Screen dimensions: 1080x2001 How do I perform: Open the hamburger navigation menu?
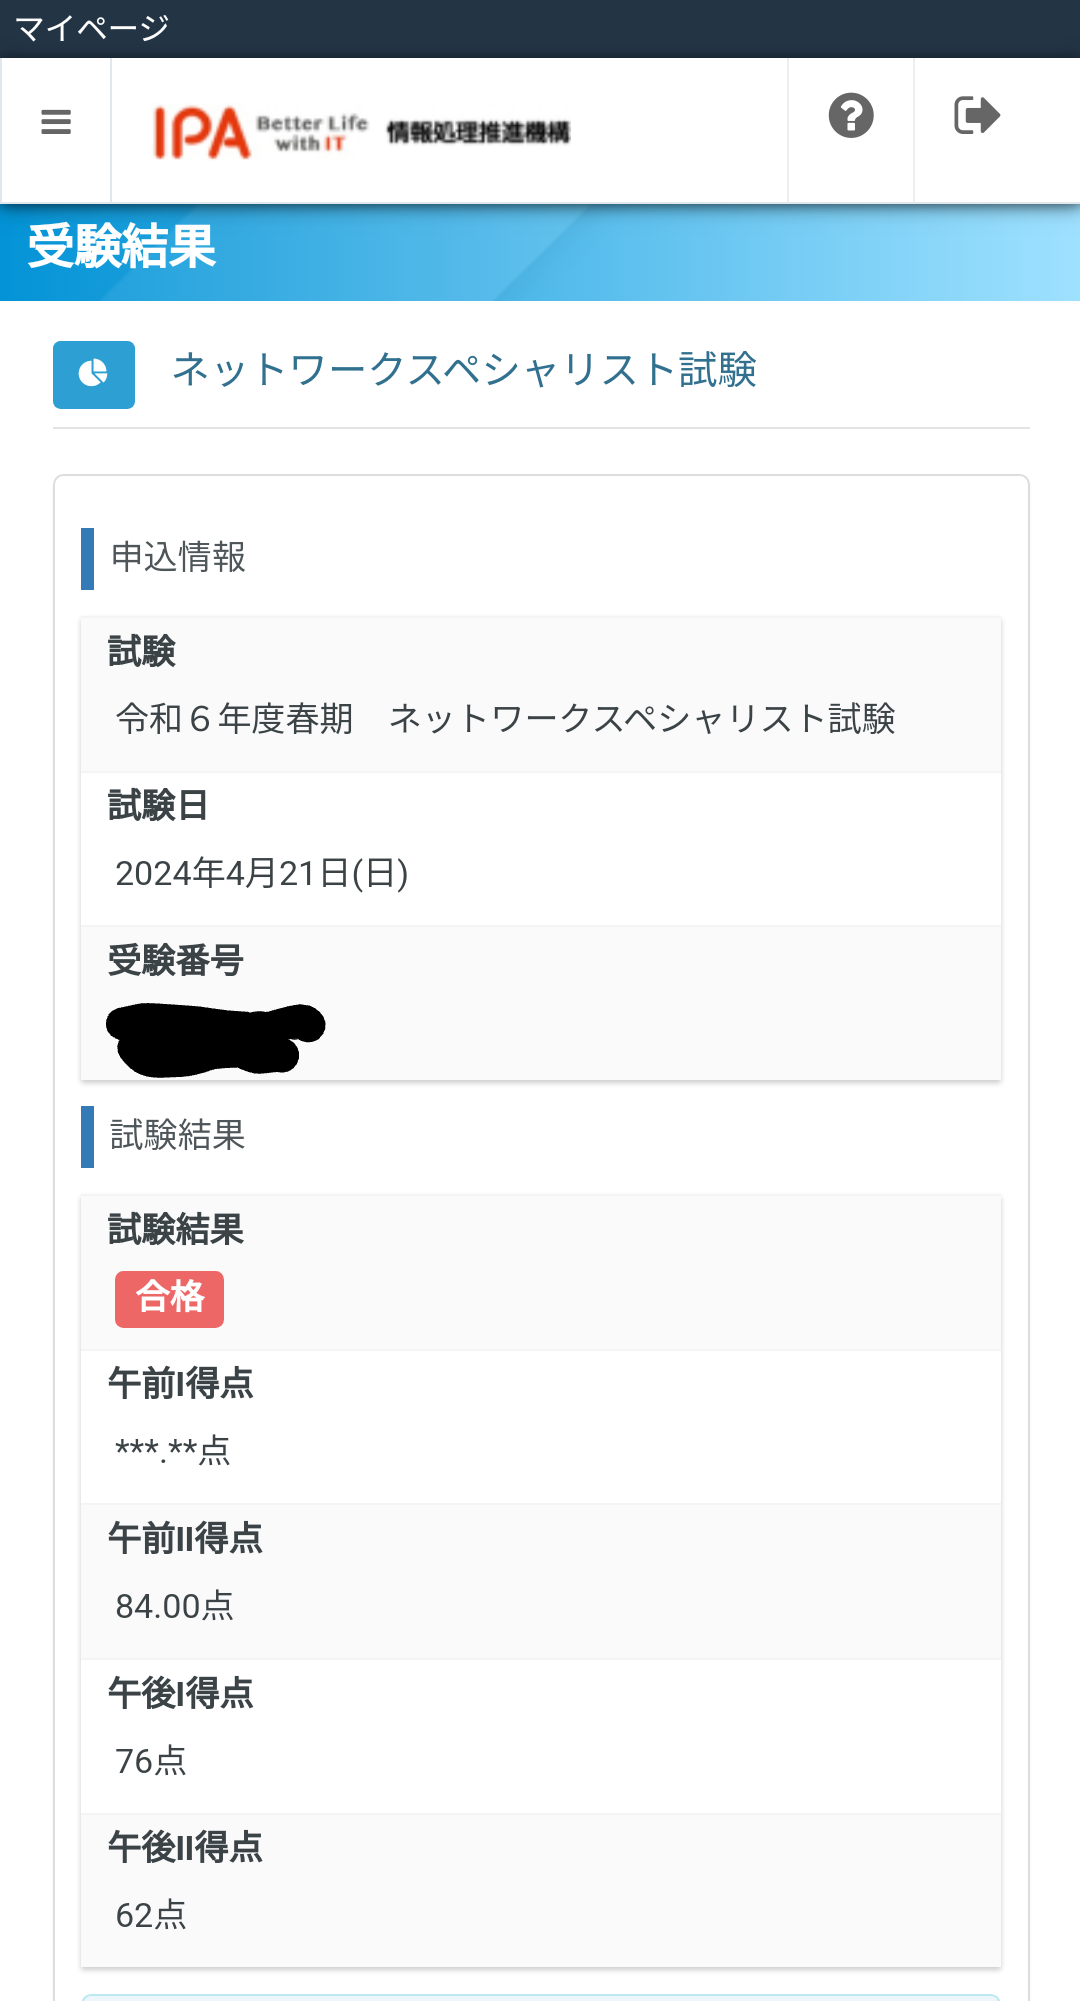tap(55, 120)
